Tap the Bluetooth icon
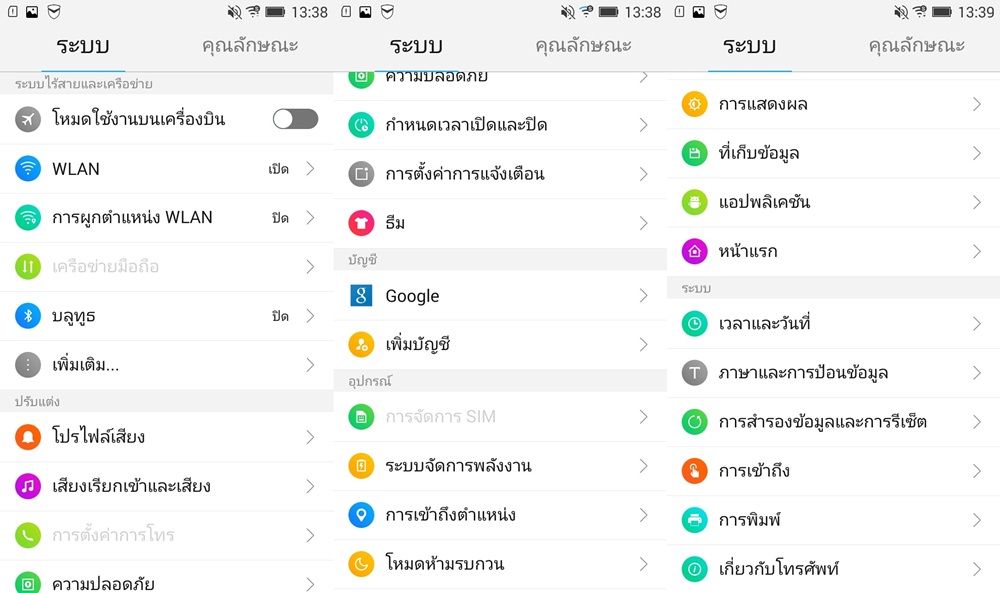The height and width of the screenshot is (593, 1000). [x=28, y=316]
